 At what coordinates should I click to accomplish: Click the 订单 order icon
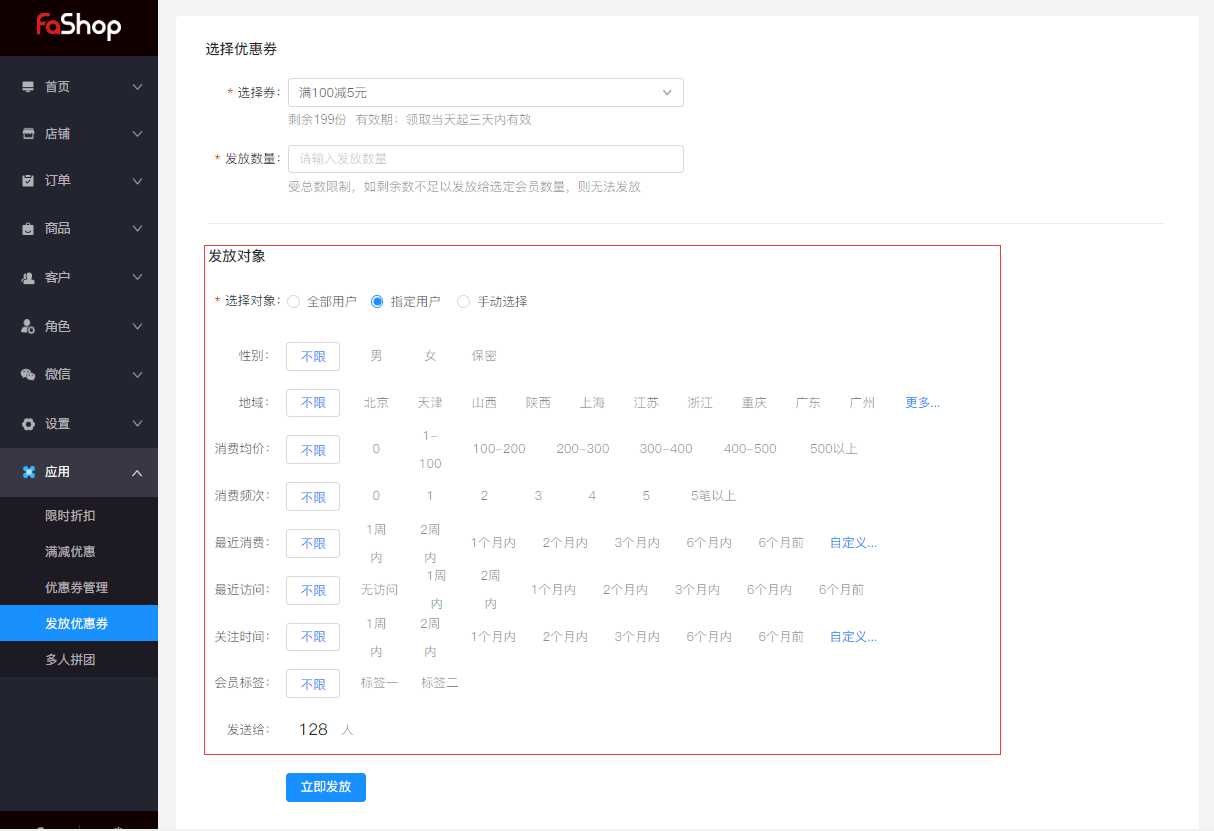28,181
